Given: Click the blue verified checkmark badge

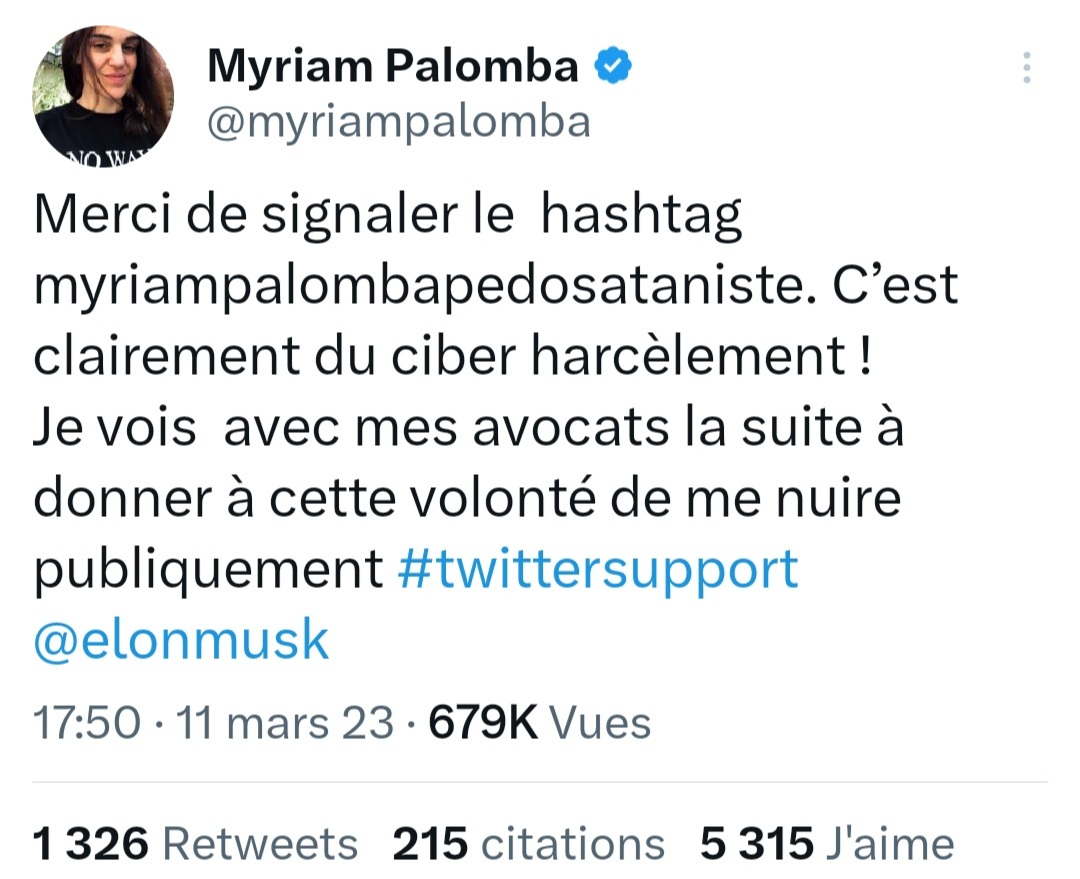Looking at the screenshot, I should point(613,67).
